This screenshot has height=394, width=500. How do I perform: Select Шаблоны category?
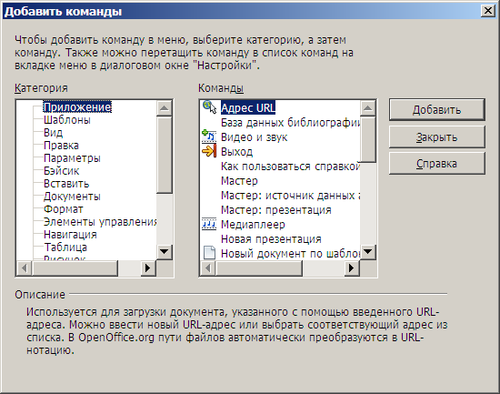67,120
